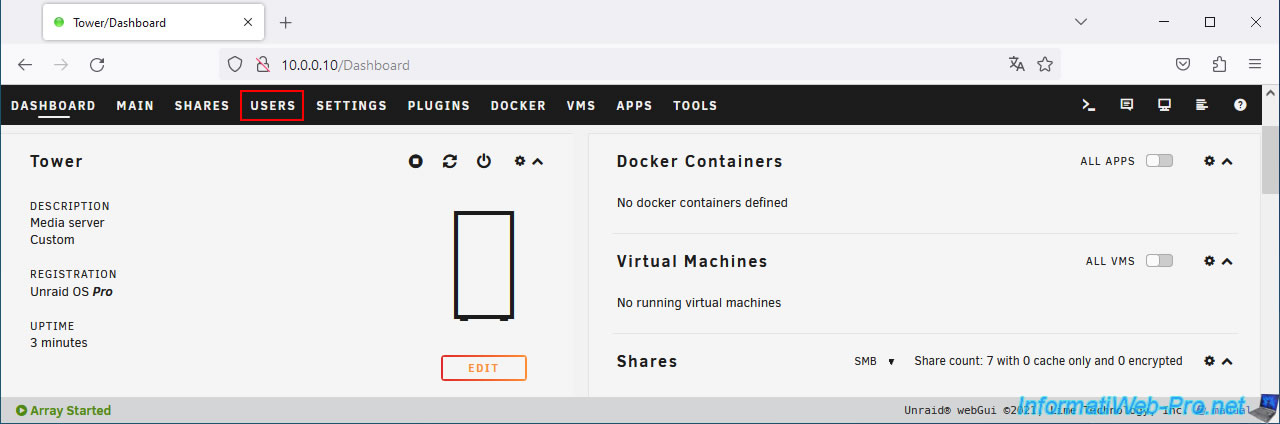Open the USERS menu tab

[x=272, y=105]
